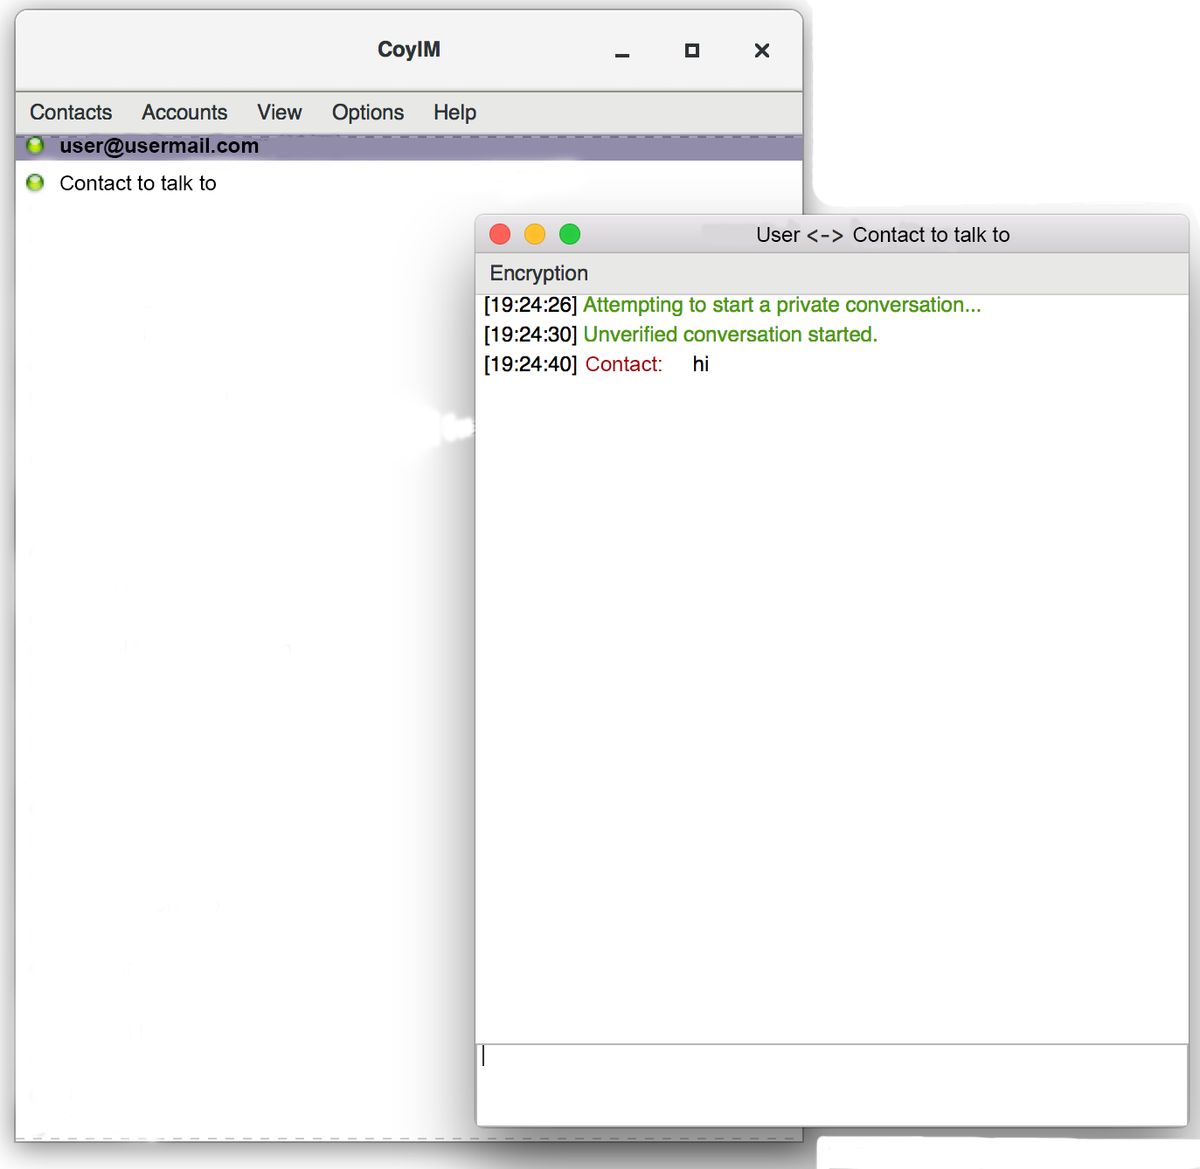Click the CoyIM window title area
Viewport: 1200px width, 1169px height.
pyautogui.click(x=410, y=49)
